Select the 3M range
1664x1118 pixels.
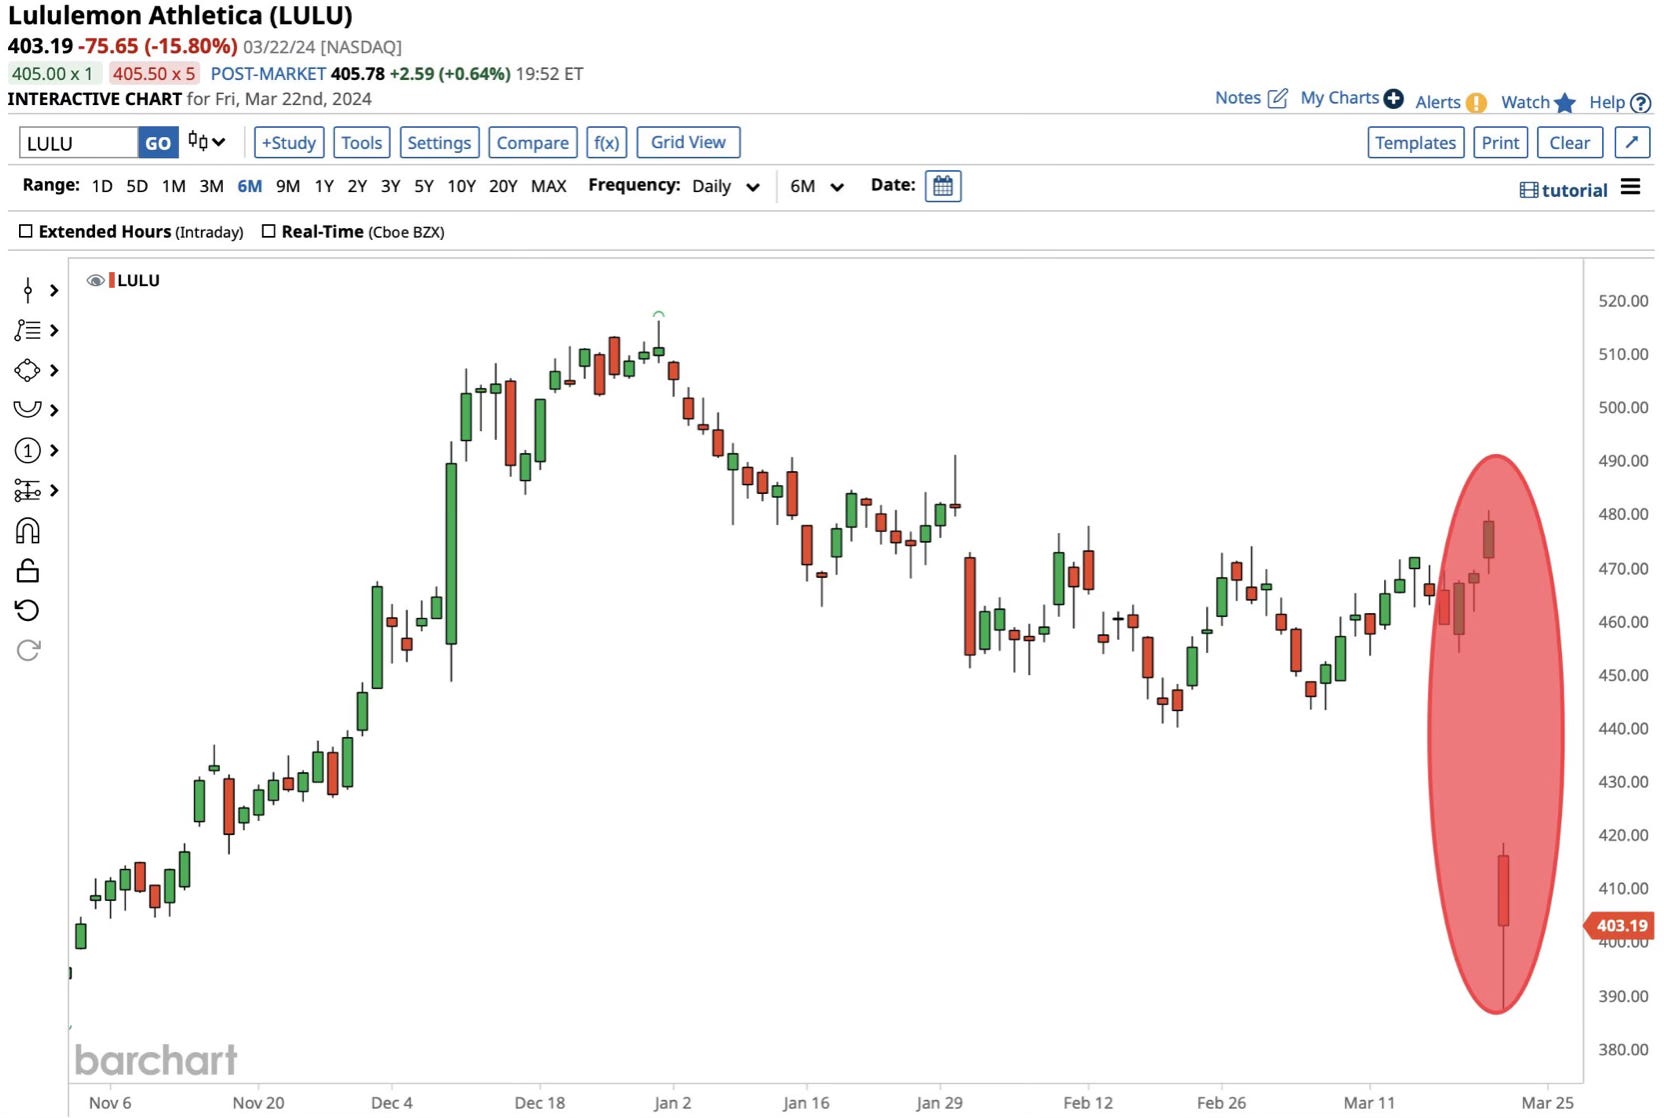[x=211, y=186]
